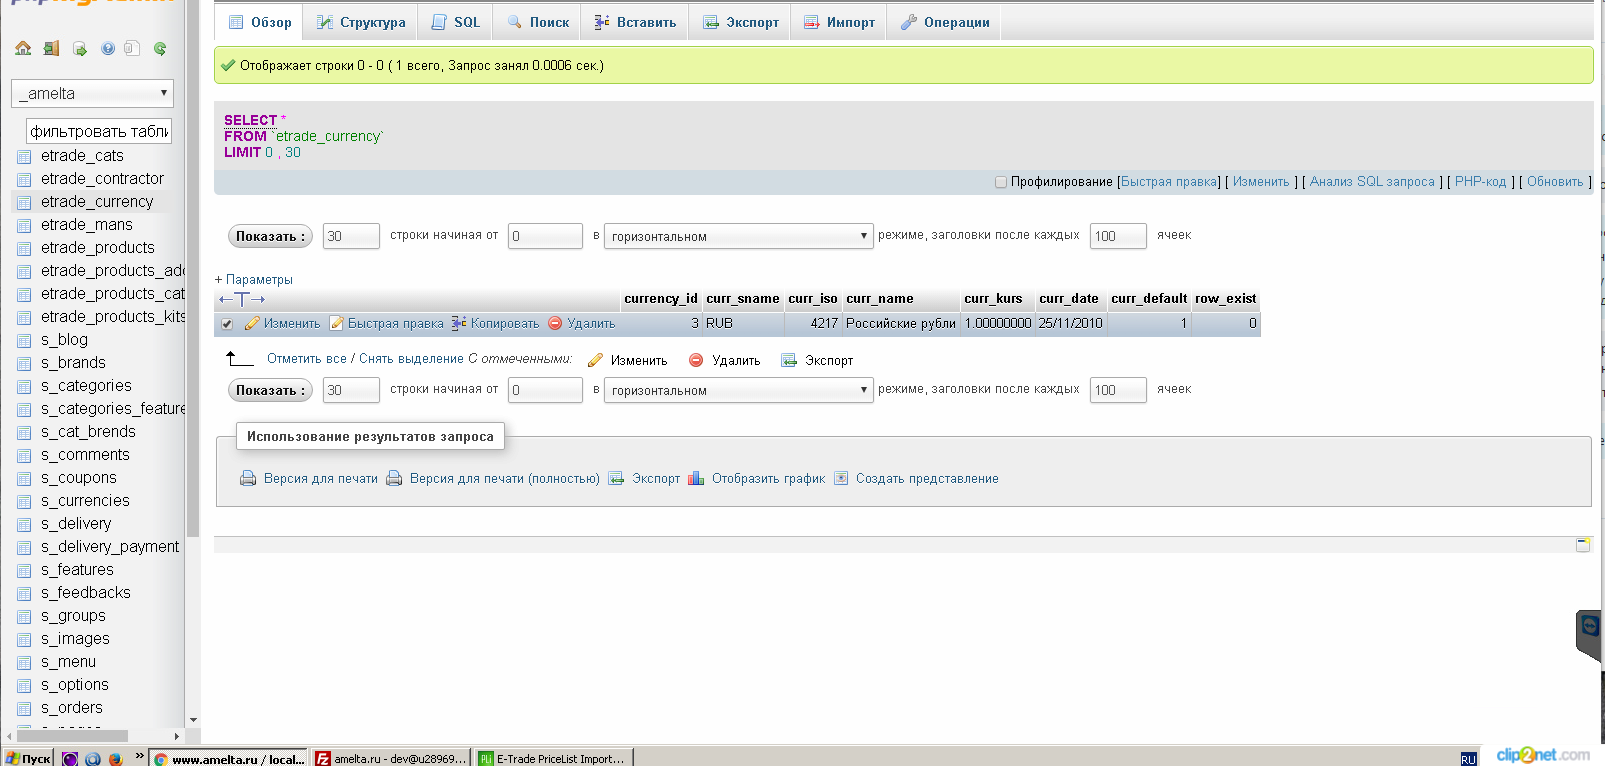Click full print view printer icon
1605x766 pixels.
[x=394, y=478]
